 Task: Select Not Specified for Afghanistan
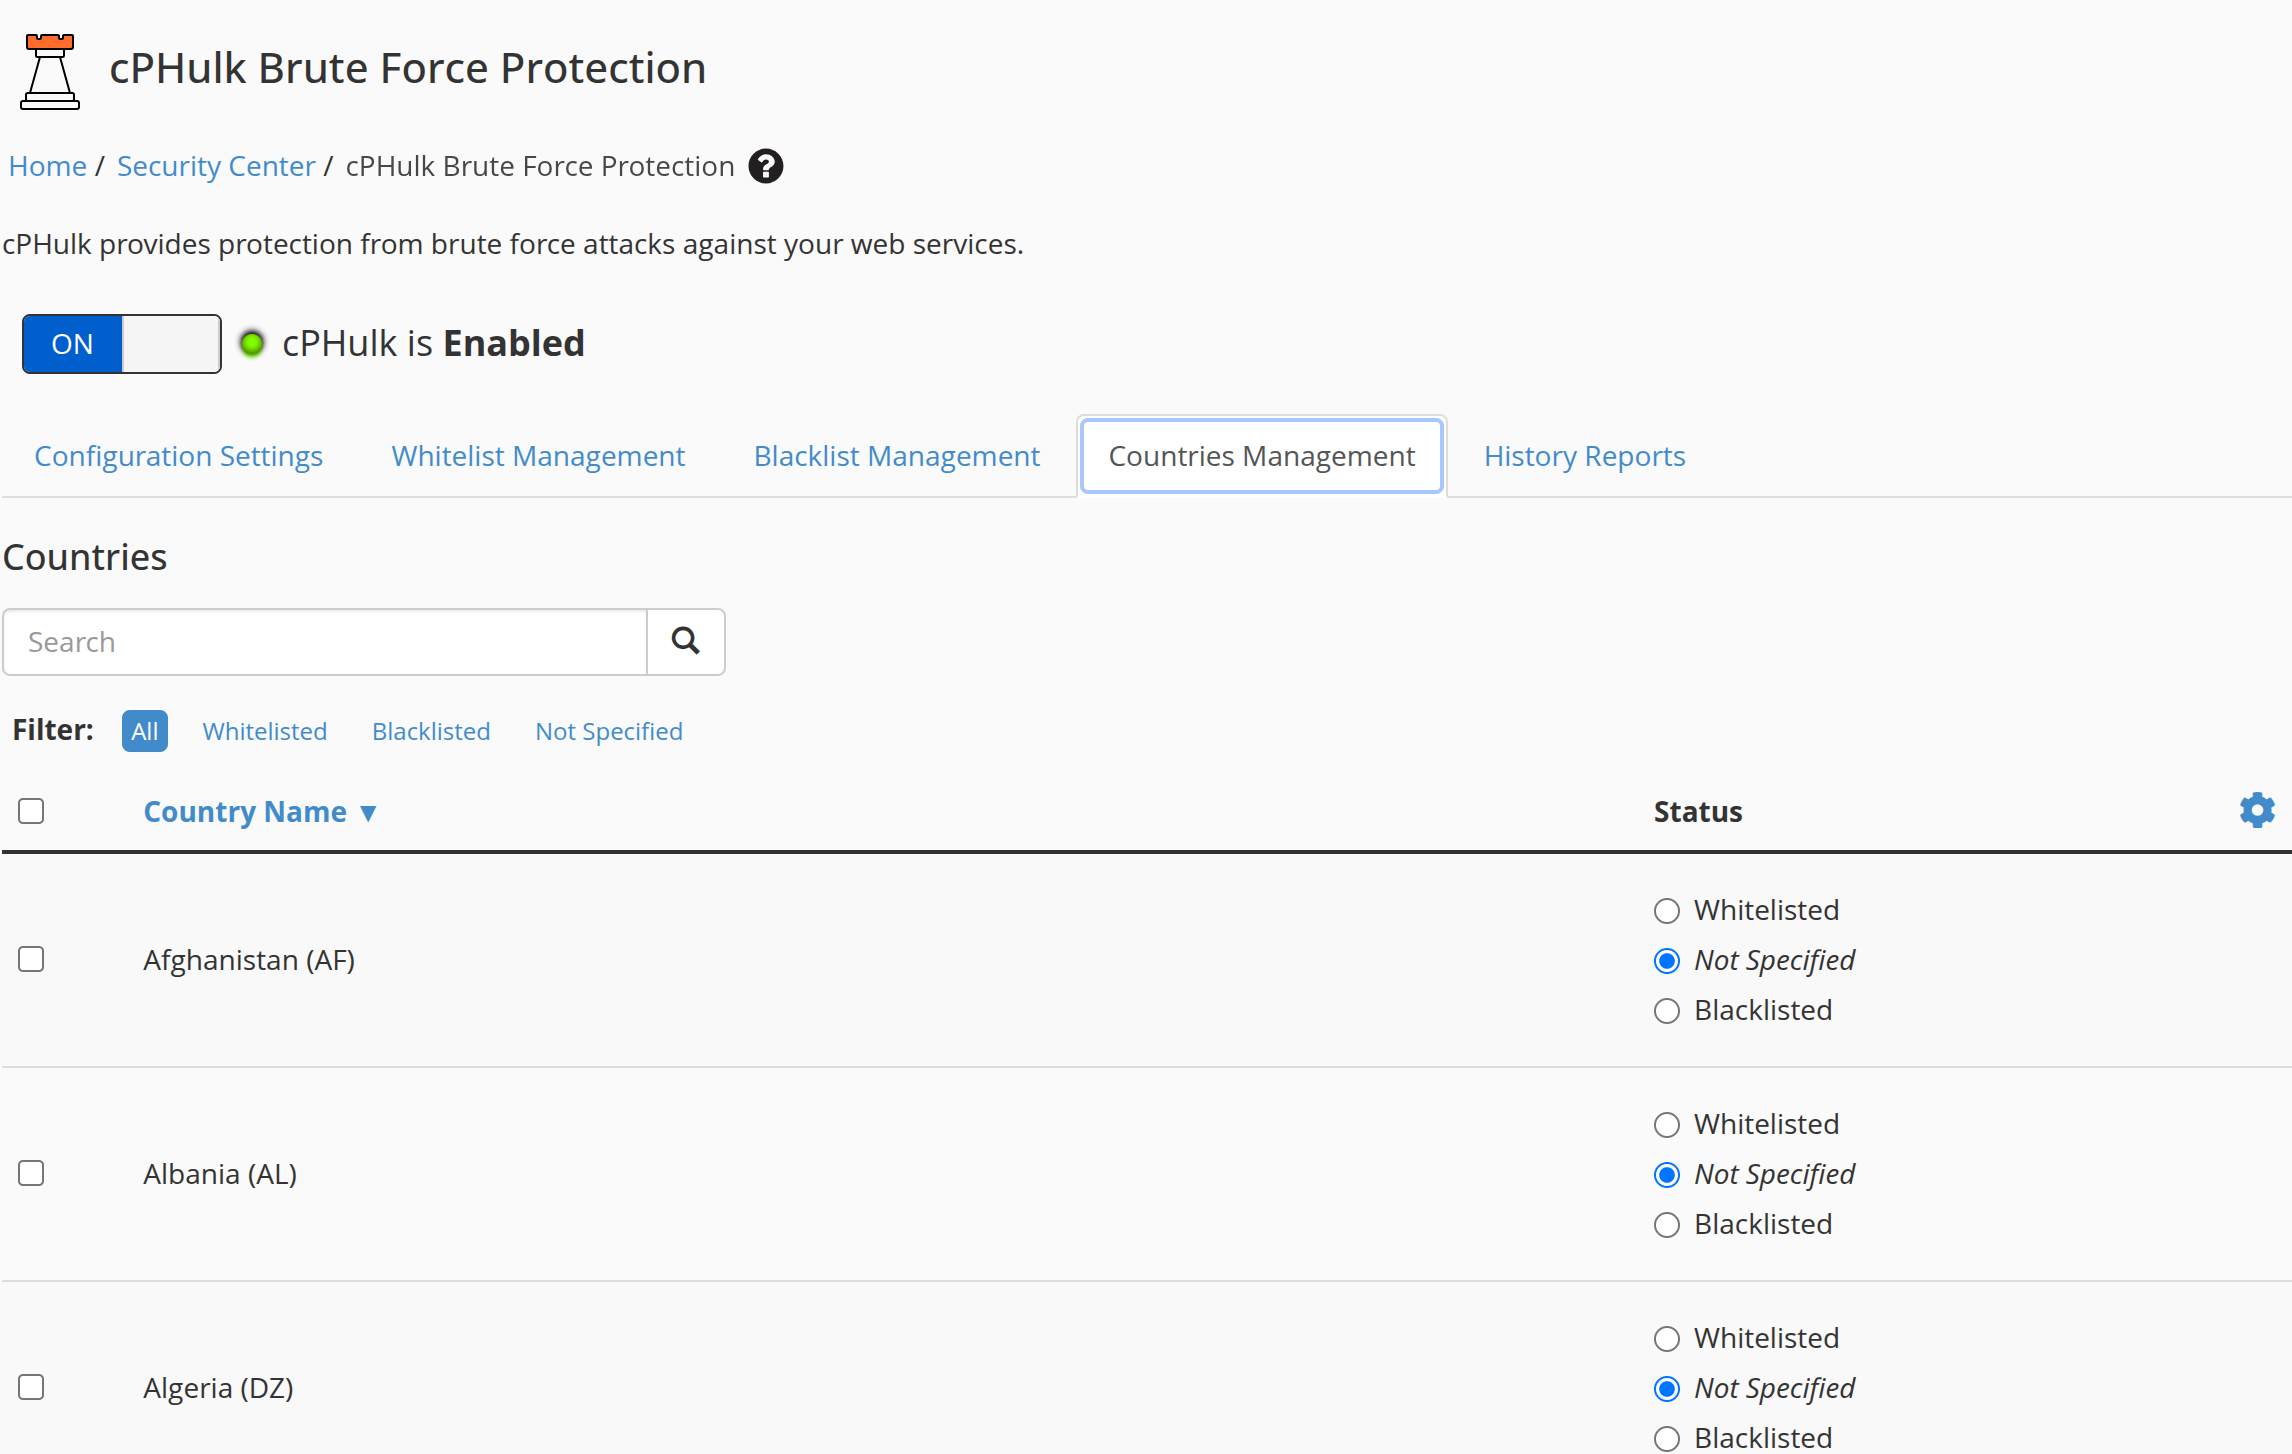point(1667,961)
